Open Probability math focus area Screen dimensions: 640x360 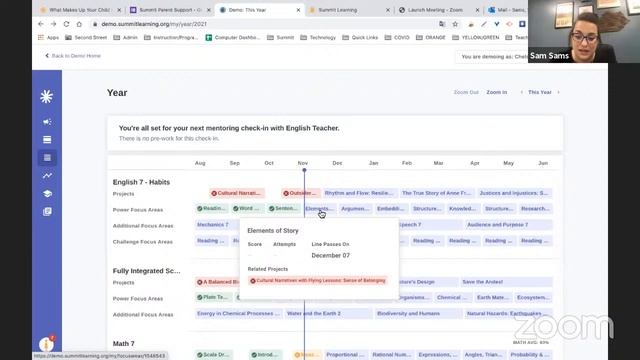(x=530, y=355)
